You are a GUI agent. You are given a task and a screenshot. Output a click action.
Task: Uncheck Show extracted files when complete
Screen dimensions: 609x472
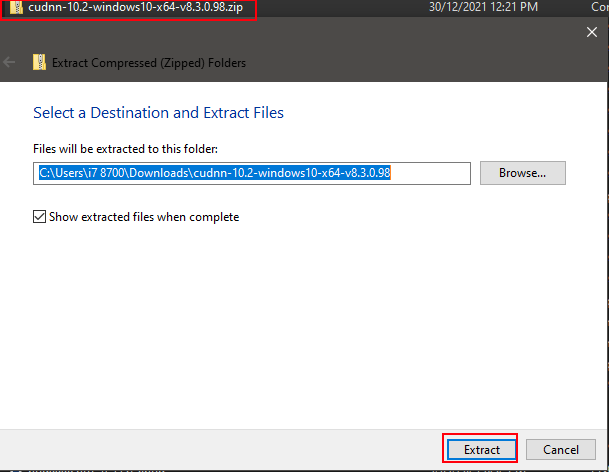point(39,216)
